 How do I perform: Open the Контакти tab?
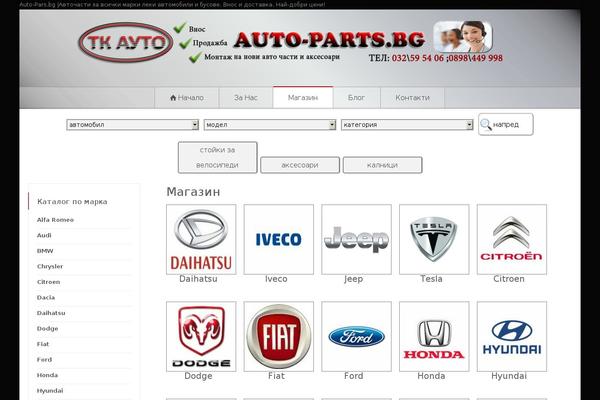[x=412, y=98]
